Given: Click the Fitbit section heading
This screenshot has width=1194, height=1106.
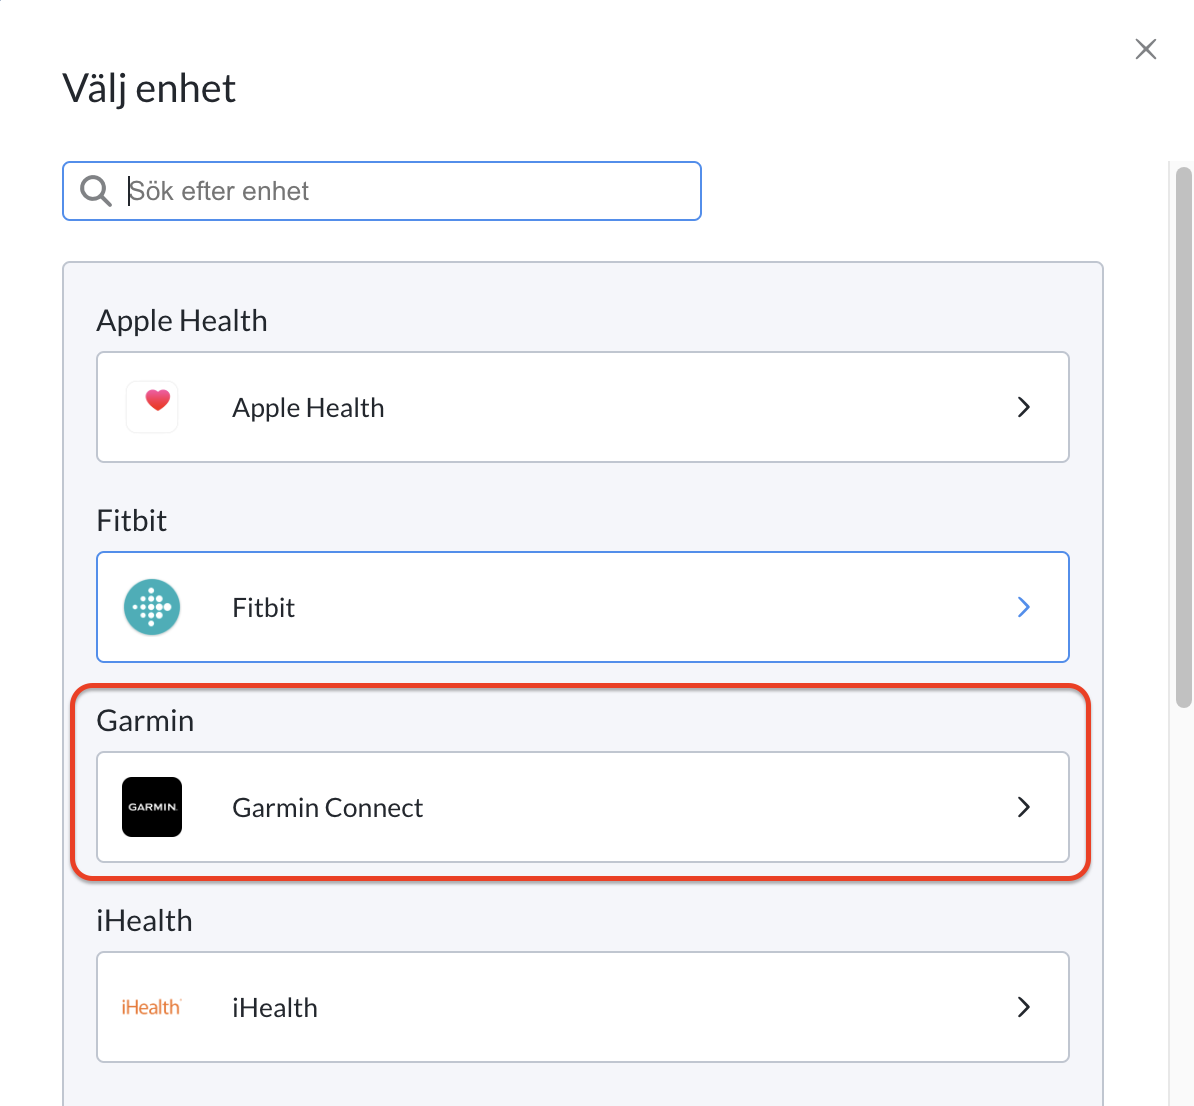Looking at the screenshot, I should pos(131,520).
